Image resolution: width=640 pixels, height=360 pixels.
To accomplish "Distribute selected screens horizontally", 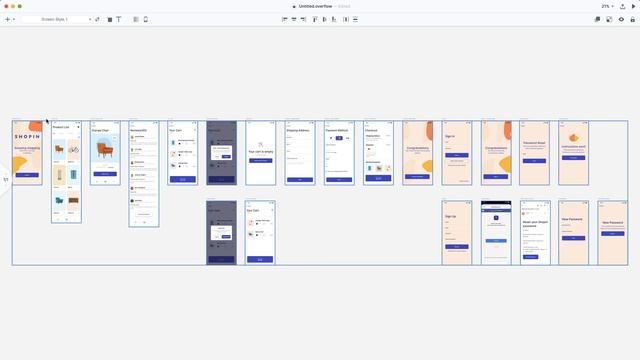I will [x=346, y=19].
